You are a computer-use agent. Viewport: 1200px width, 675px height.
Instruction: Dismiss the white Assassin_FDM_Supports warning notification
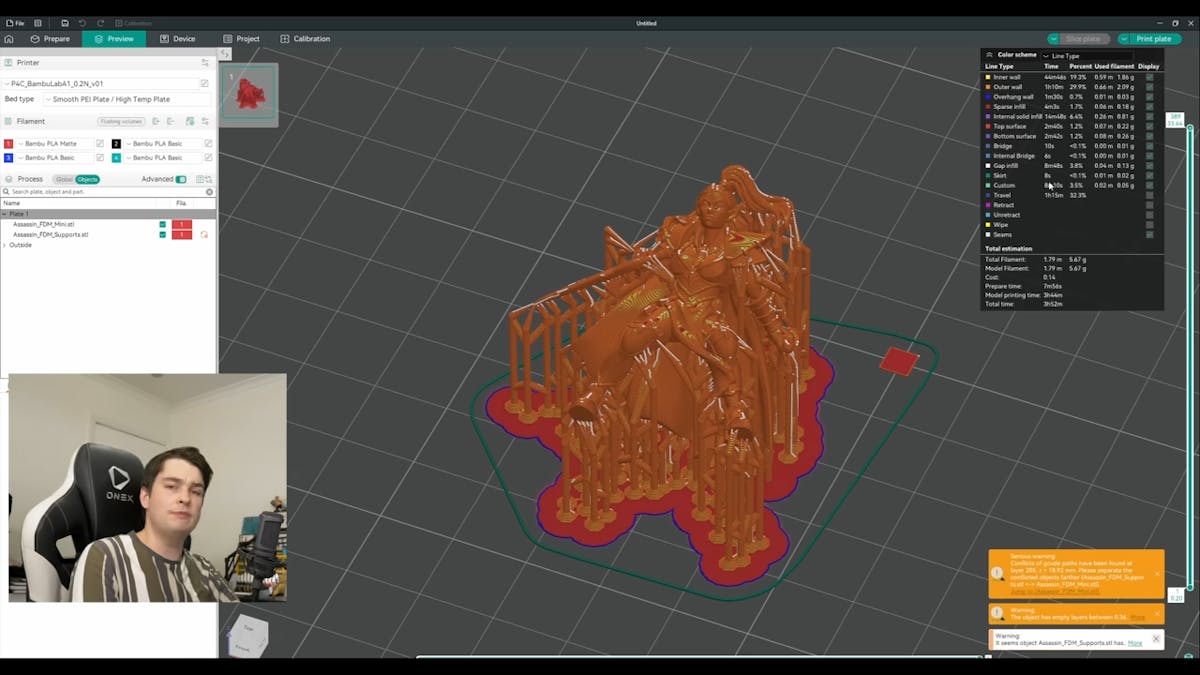coord(1156,639)
